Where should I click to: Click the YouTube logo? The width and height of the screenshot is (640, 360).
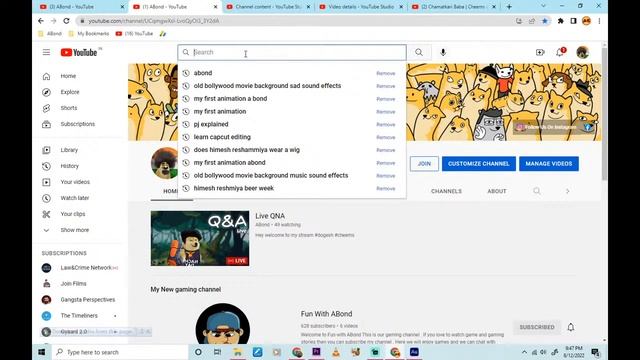[x=79, y=52]
